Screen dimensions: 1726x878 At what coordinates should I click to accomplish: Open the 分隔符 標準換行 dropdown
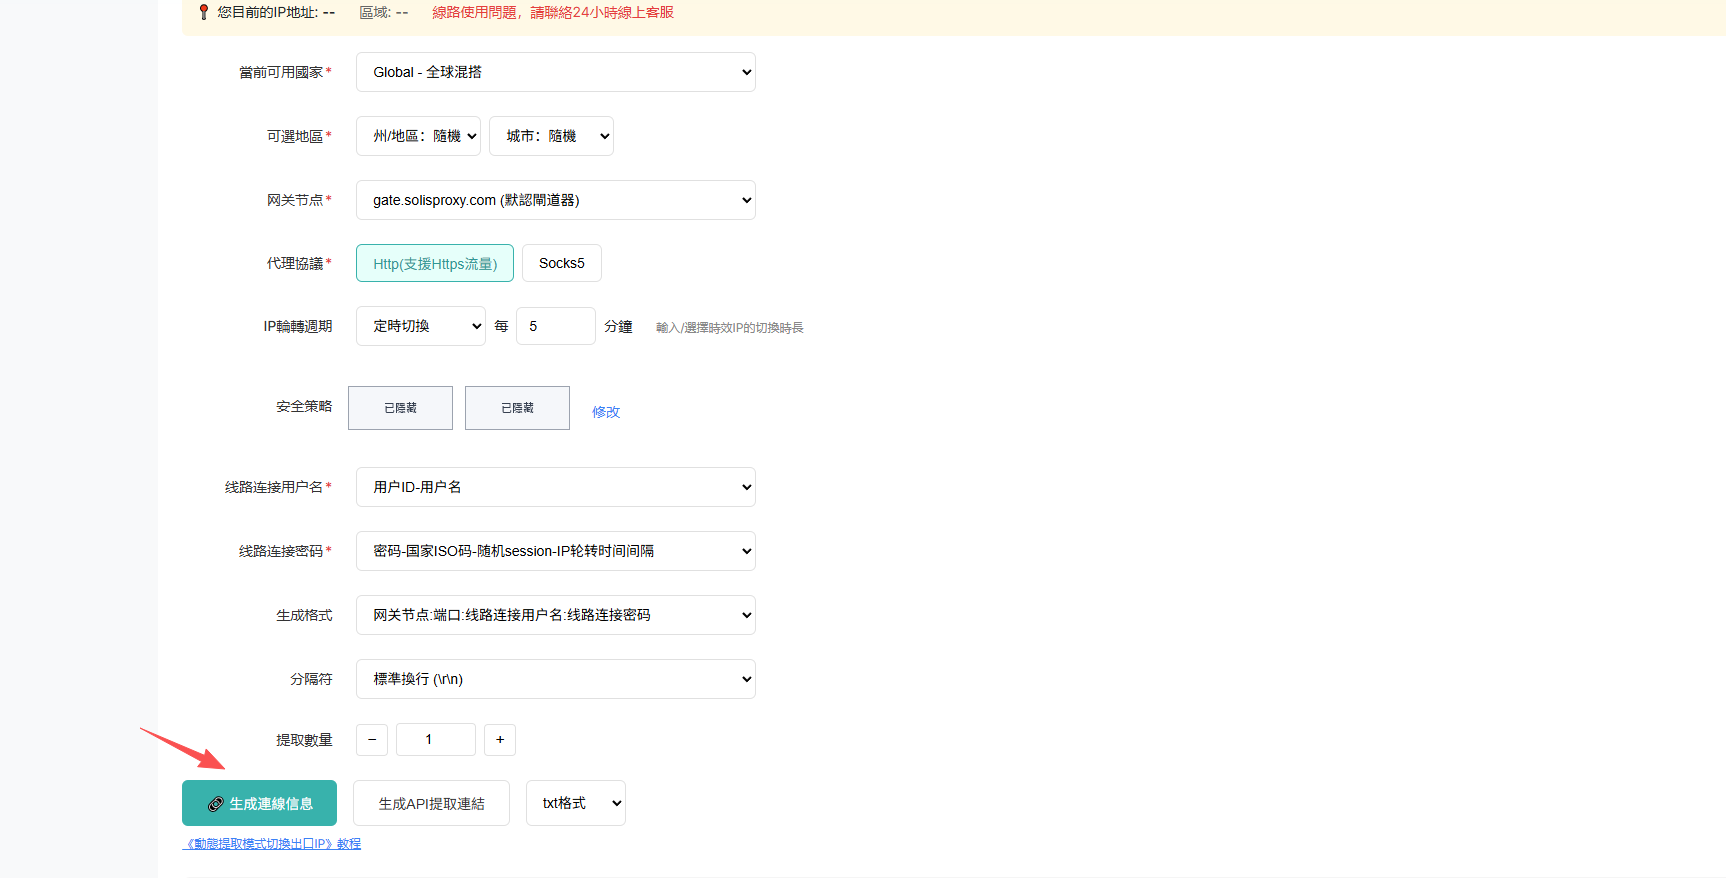point(555,679)
